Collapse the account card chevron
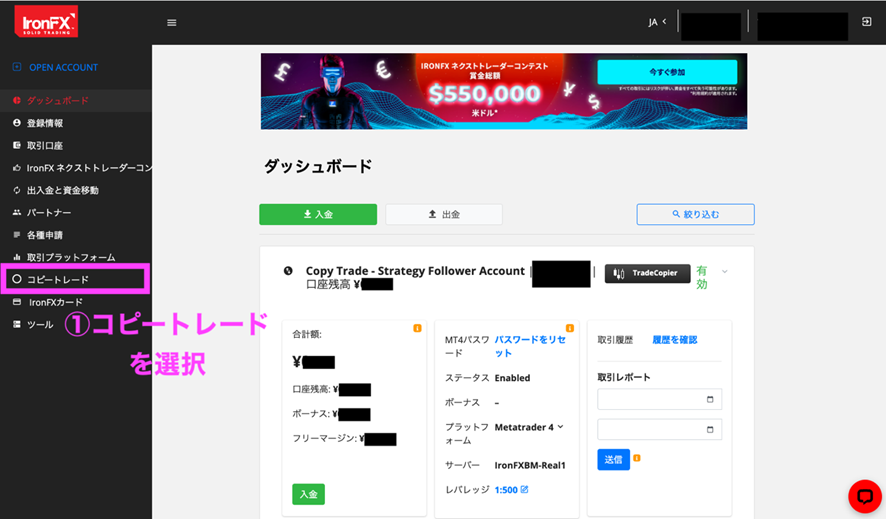The height and width of the screenshot is (519, 886). point(724,272)
